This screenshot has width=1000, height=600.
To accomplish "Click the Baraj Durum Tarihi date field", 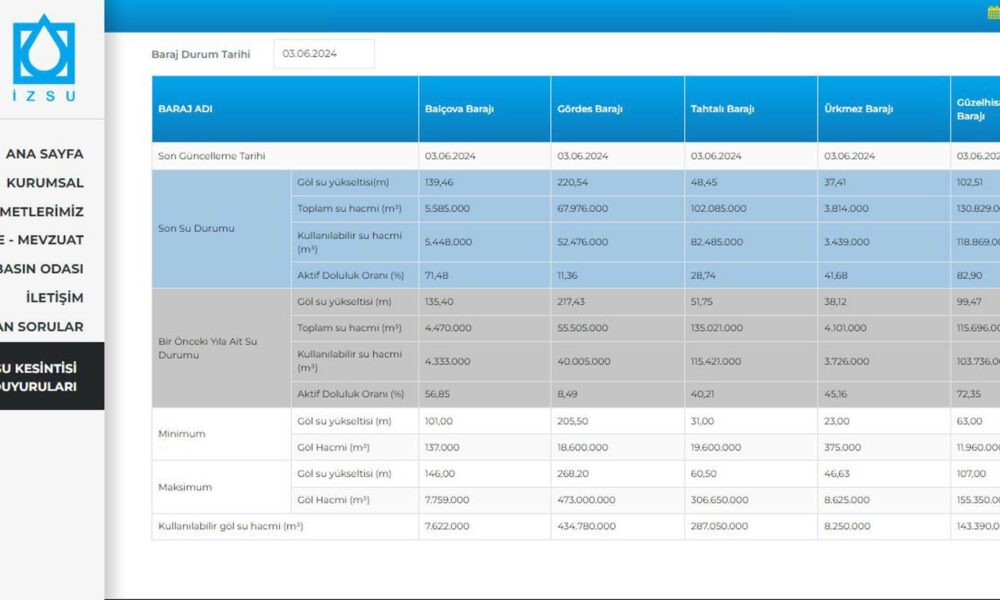I will pyautogui.click(x=323, y=54).
